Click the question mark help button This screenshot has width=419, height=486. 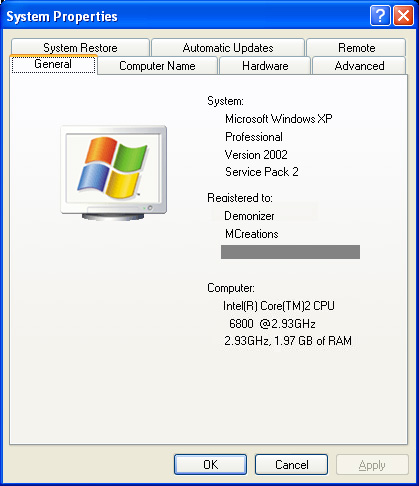380,16
